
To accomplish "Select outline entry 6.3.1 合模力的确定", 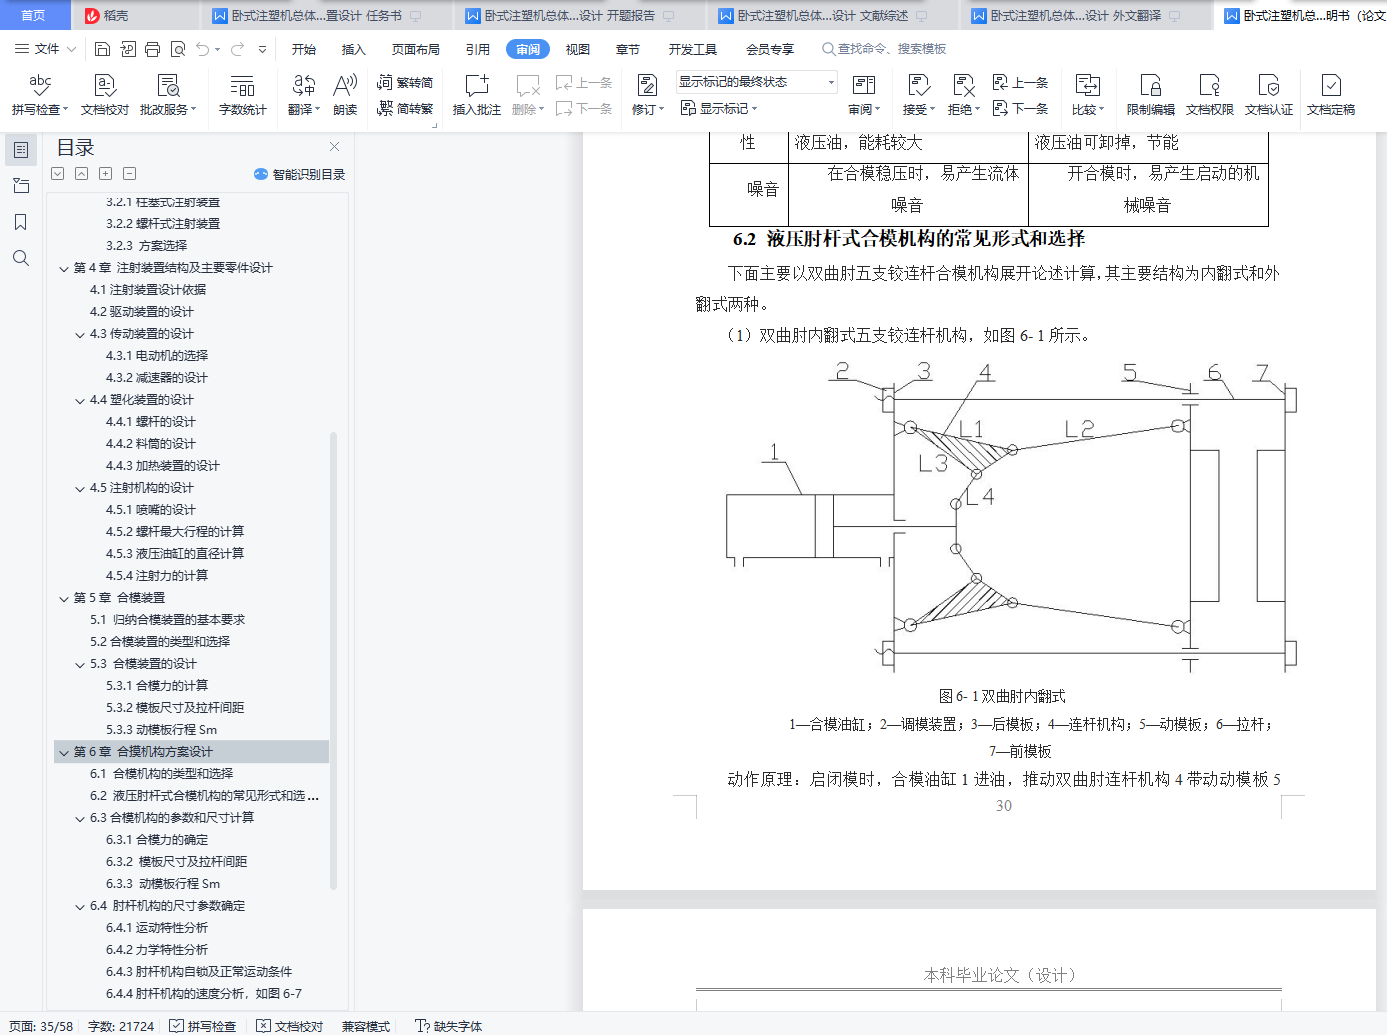I will pyautogui.click(x=157, y=840).
